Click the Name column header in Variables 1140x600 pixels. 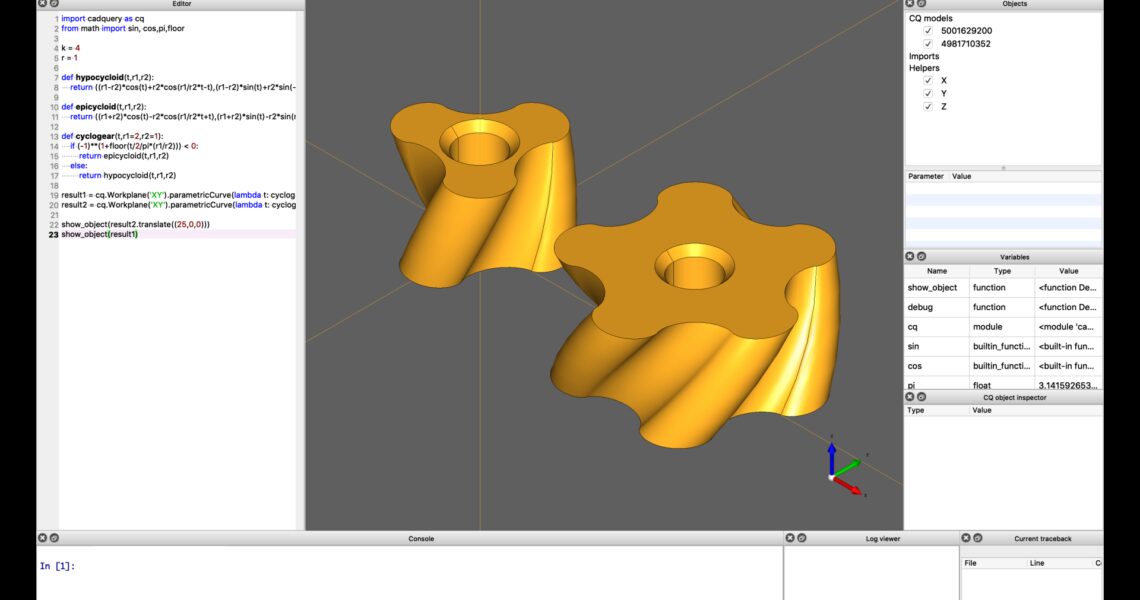click(936, 271)
